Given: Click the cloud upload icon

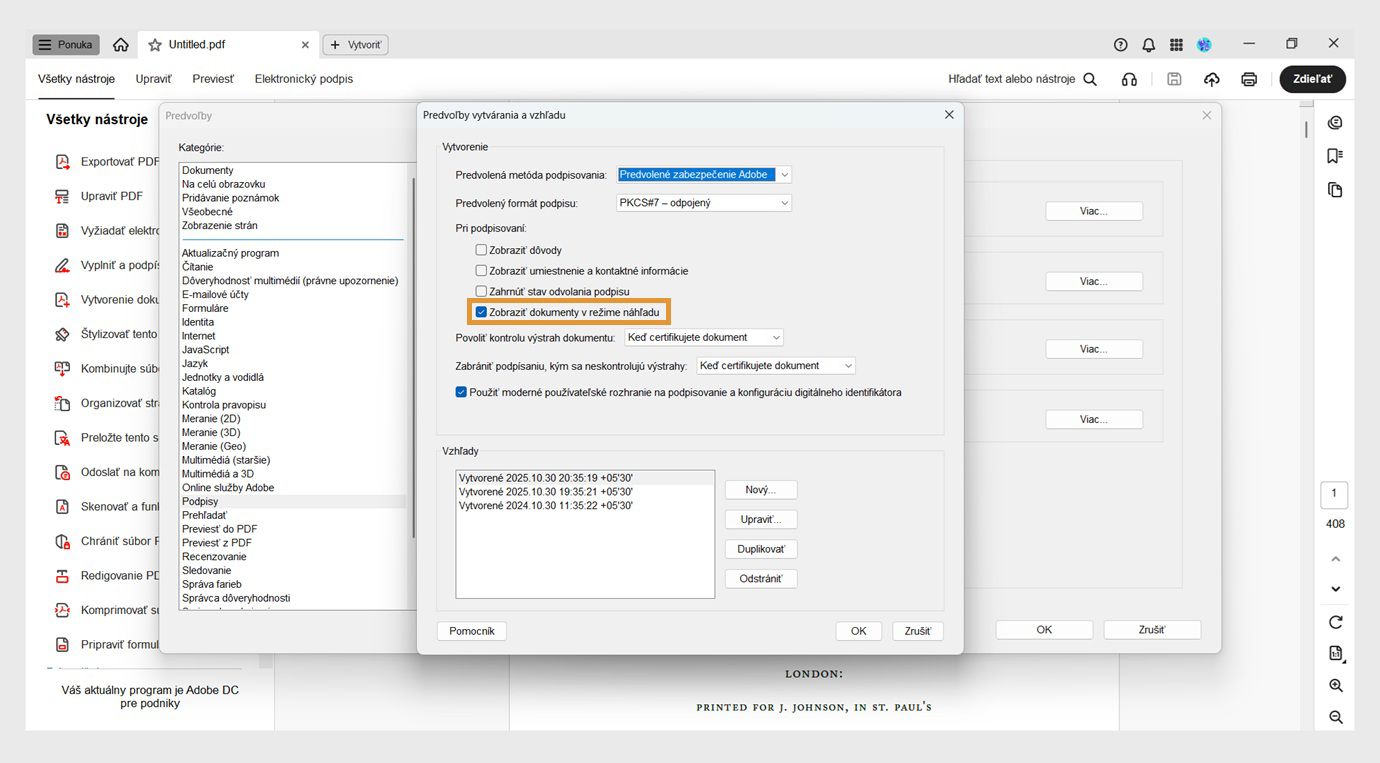Looking at the screenshot, I should [x=1211, y=79].
